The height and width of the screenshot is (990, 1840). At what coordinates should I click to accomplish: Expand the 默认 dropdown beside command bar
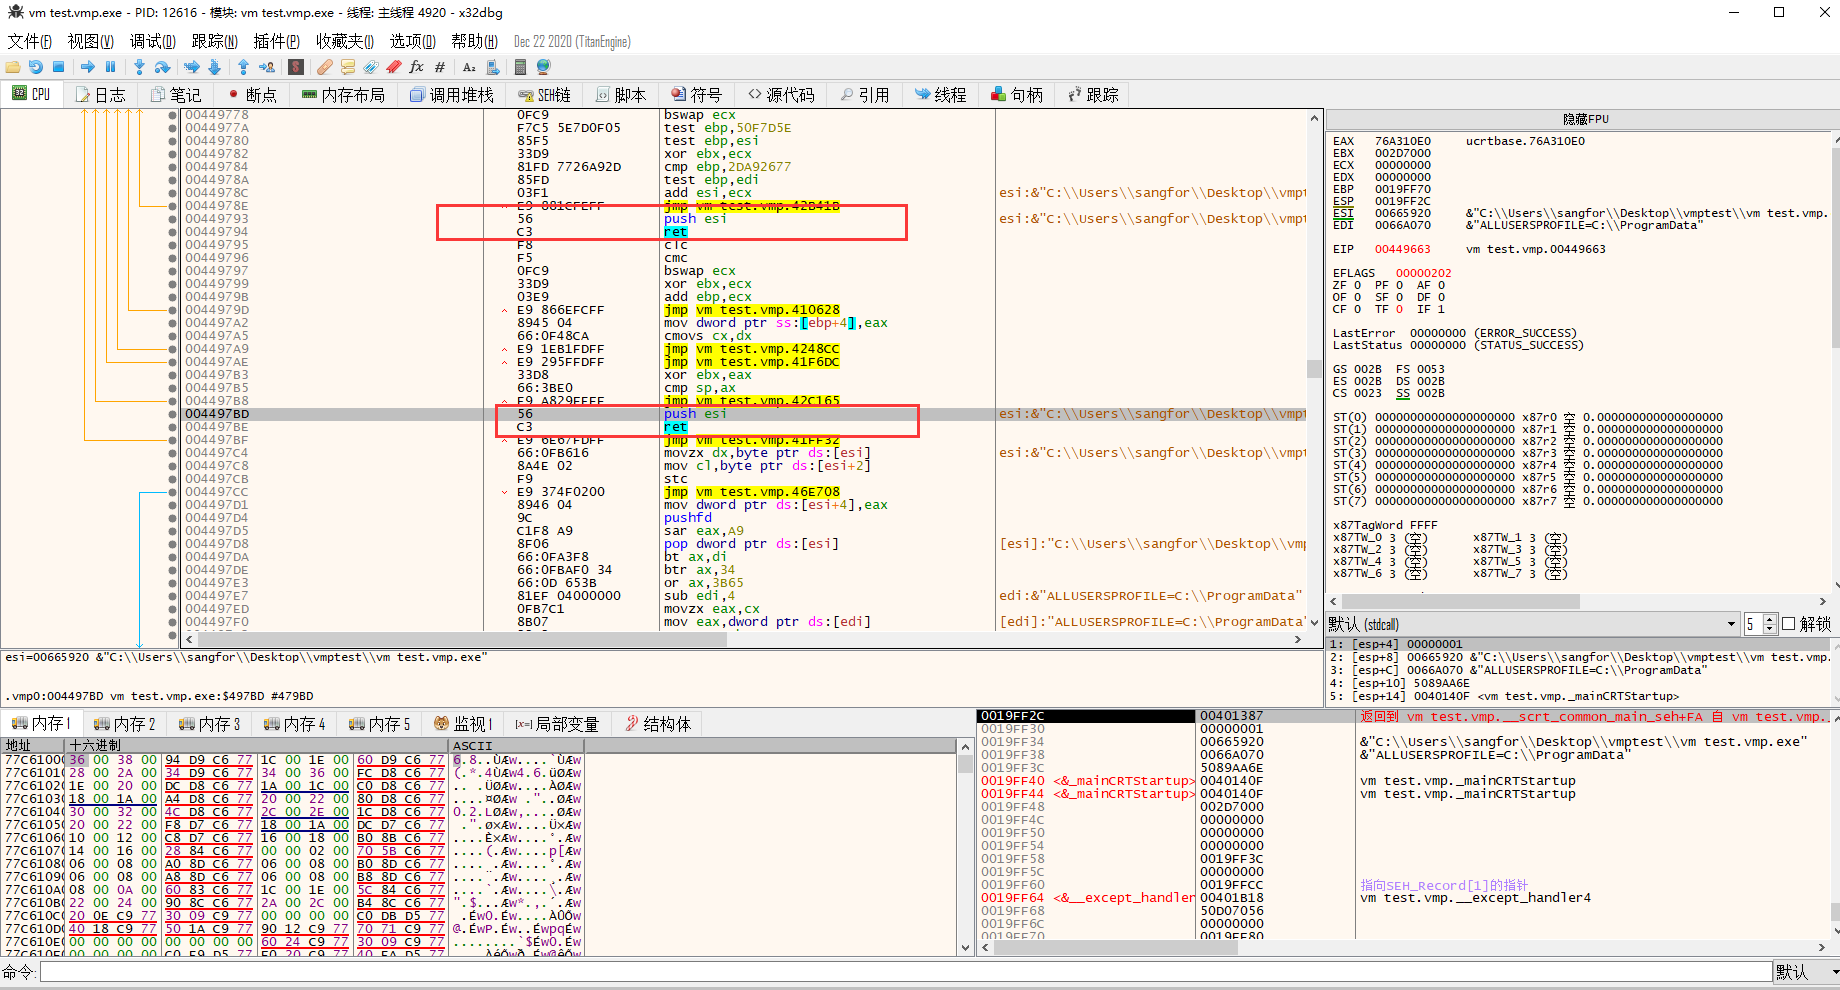[1806, 972]
